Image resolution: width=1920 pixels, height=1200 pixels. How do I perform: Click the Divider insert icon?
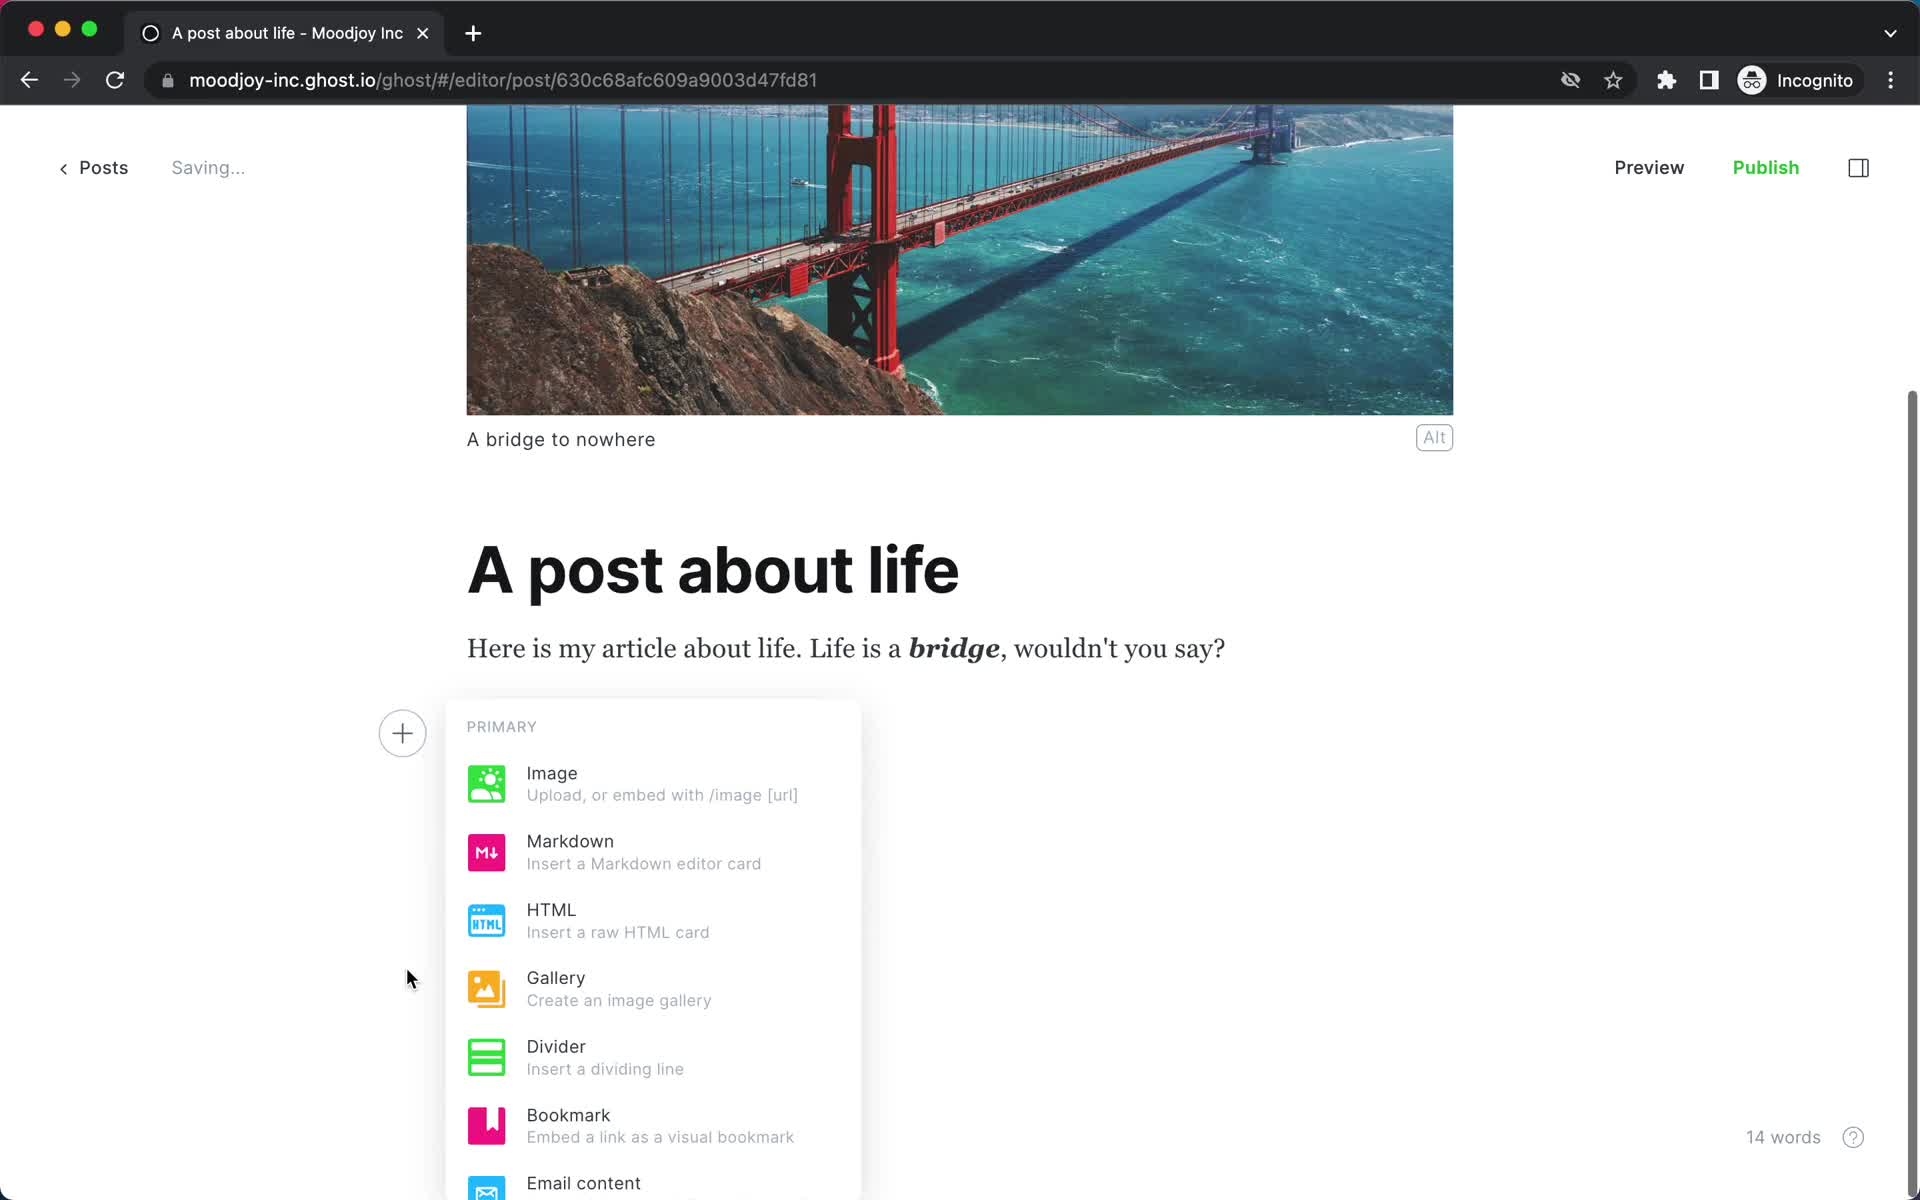488,1058
